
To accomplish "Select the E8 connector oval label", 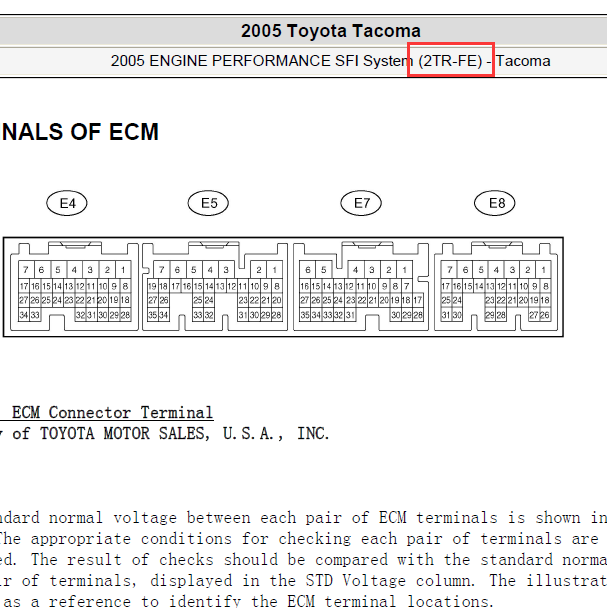I will coord(495,203).
